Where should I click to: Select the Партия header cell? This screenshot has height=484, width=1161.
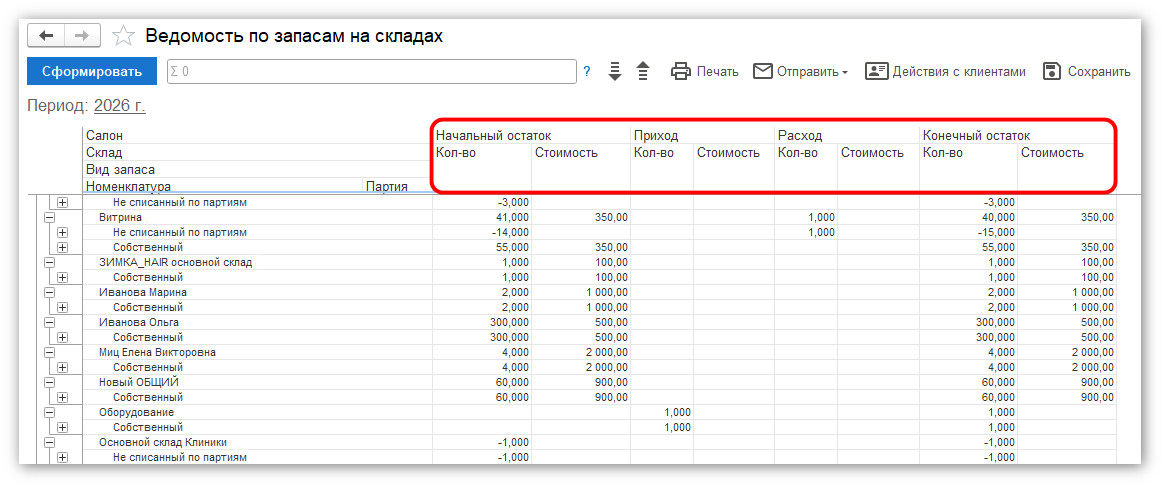click(397, 186)
